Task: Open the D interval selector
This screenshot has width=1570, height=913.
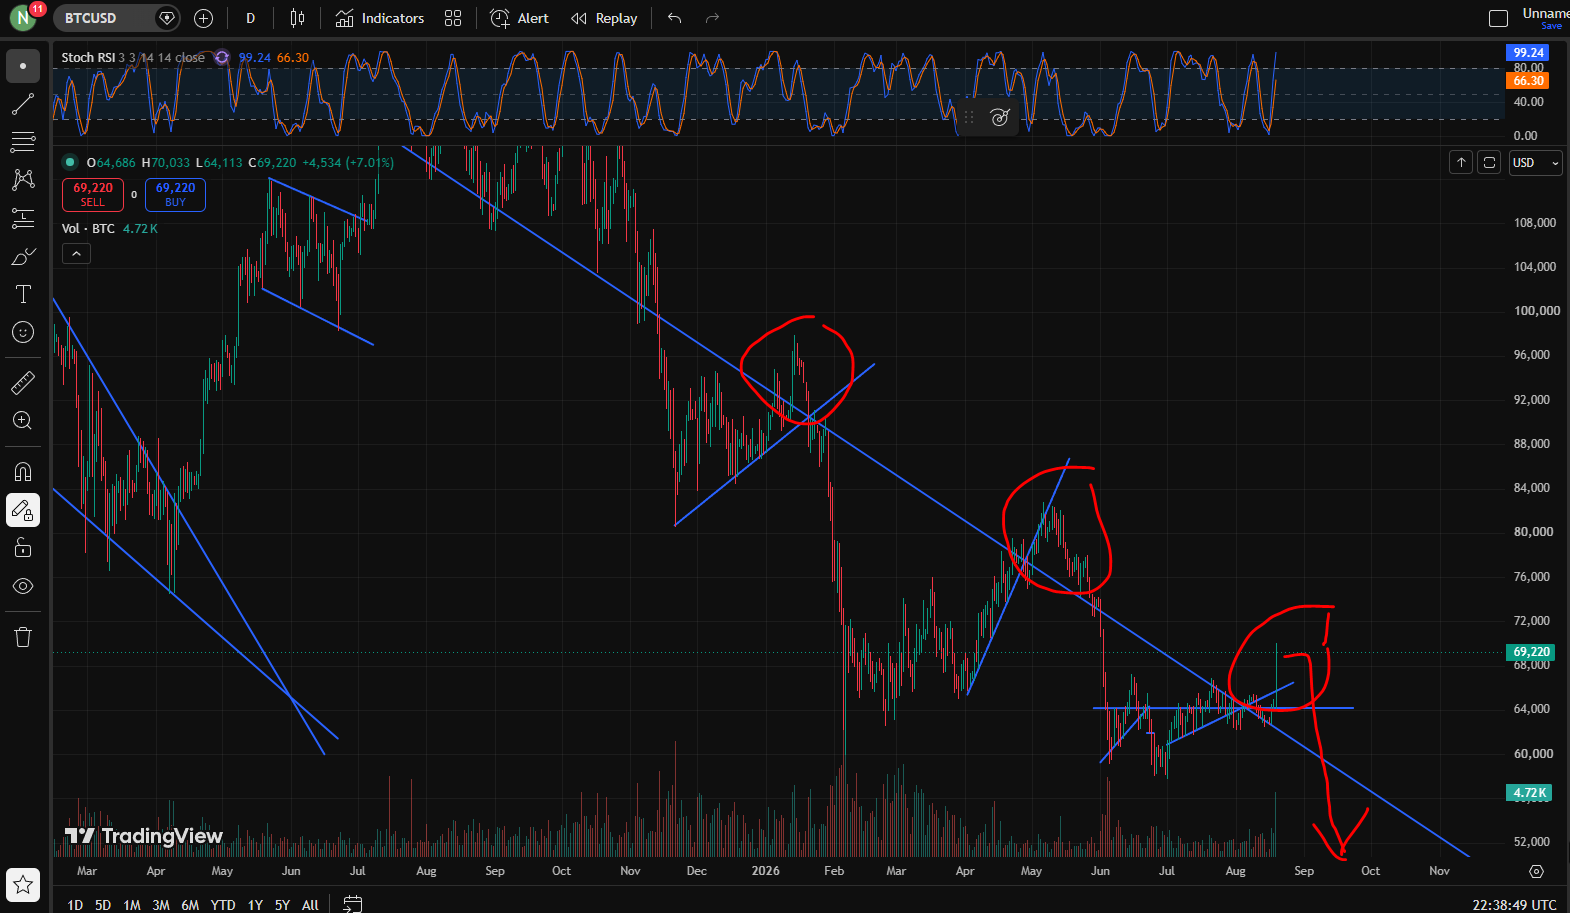Action: point(250,18)
